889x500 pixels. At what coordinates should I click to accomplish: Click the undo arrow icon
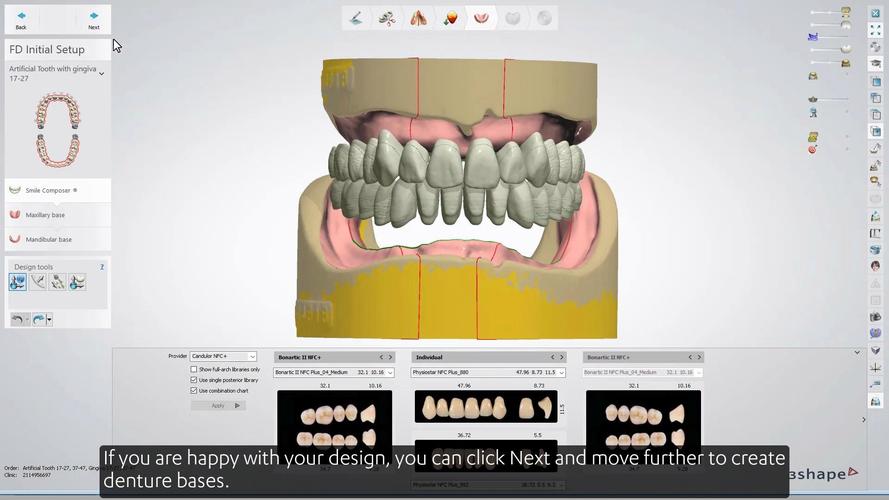click(18, 319)
